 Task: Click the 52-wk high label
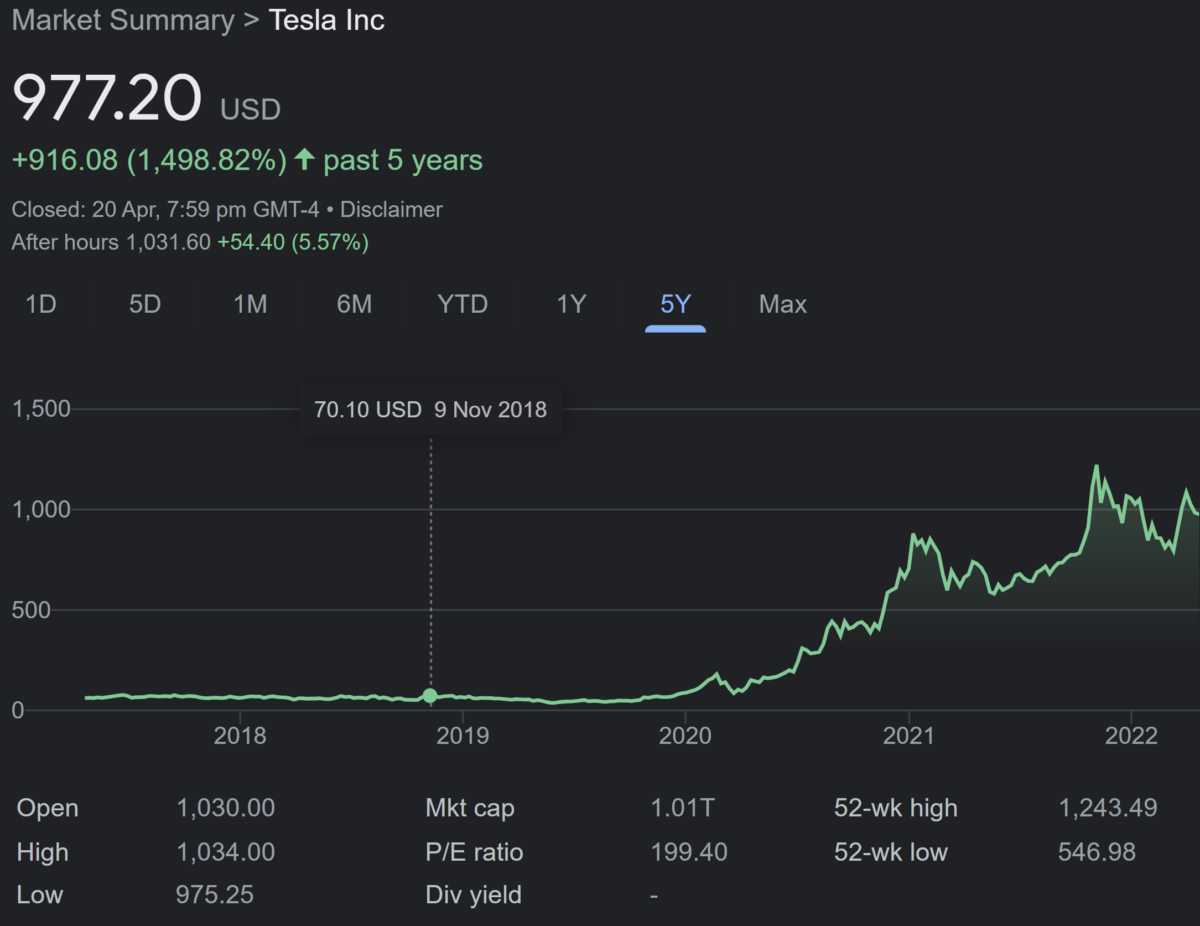pos(896,808)
